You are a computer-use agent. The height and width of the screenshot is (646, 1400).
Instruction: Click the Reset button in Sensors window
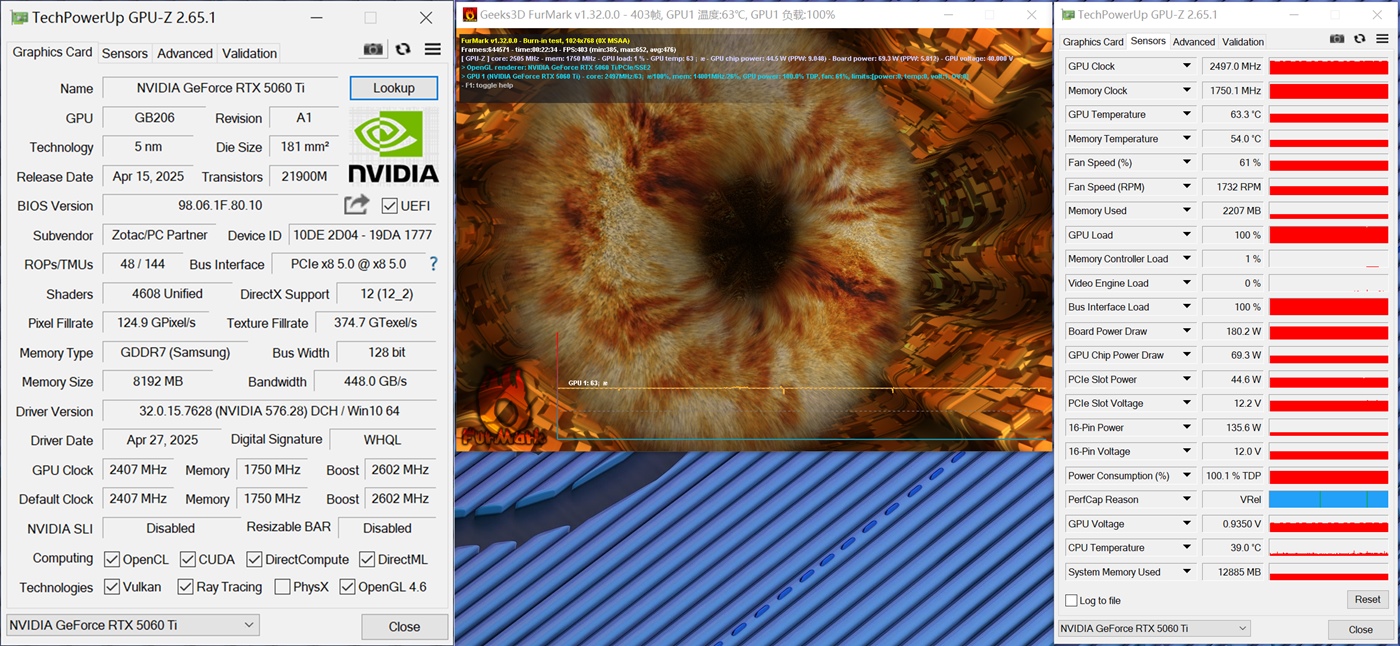1367,599
